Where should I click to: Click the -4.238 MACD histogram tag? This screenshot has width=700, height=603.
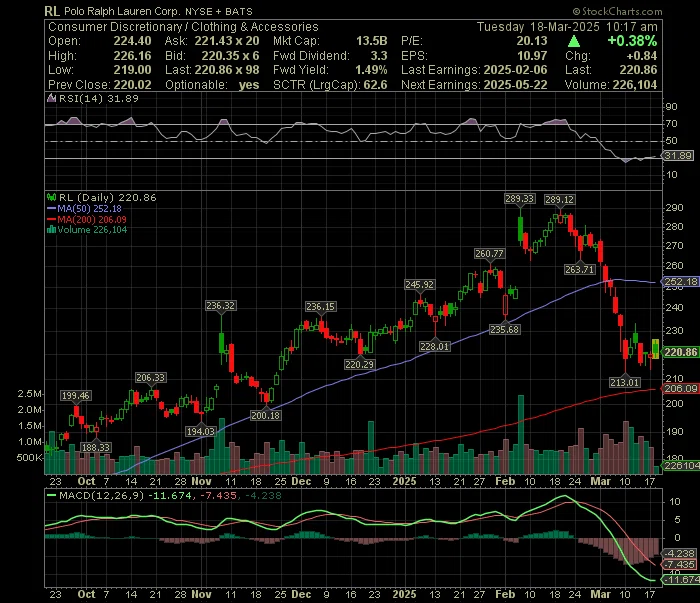tap(679, 553)
